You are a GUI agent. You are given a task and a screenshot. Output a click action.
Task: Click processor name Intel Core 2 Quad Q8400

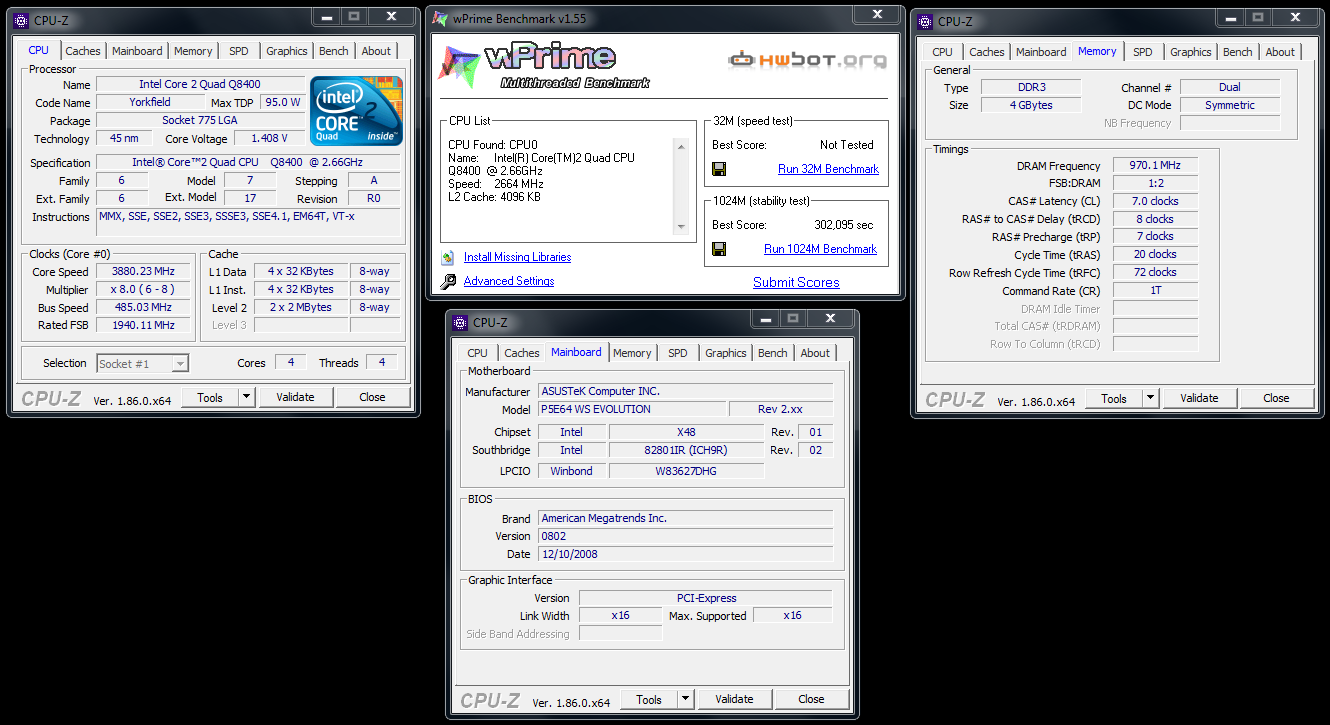coord(200,85)
